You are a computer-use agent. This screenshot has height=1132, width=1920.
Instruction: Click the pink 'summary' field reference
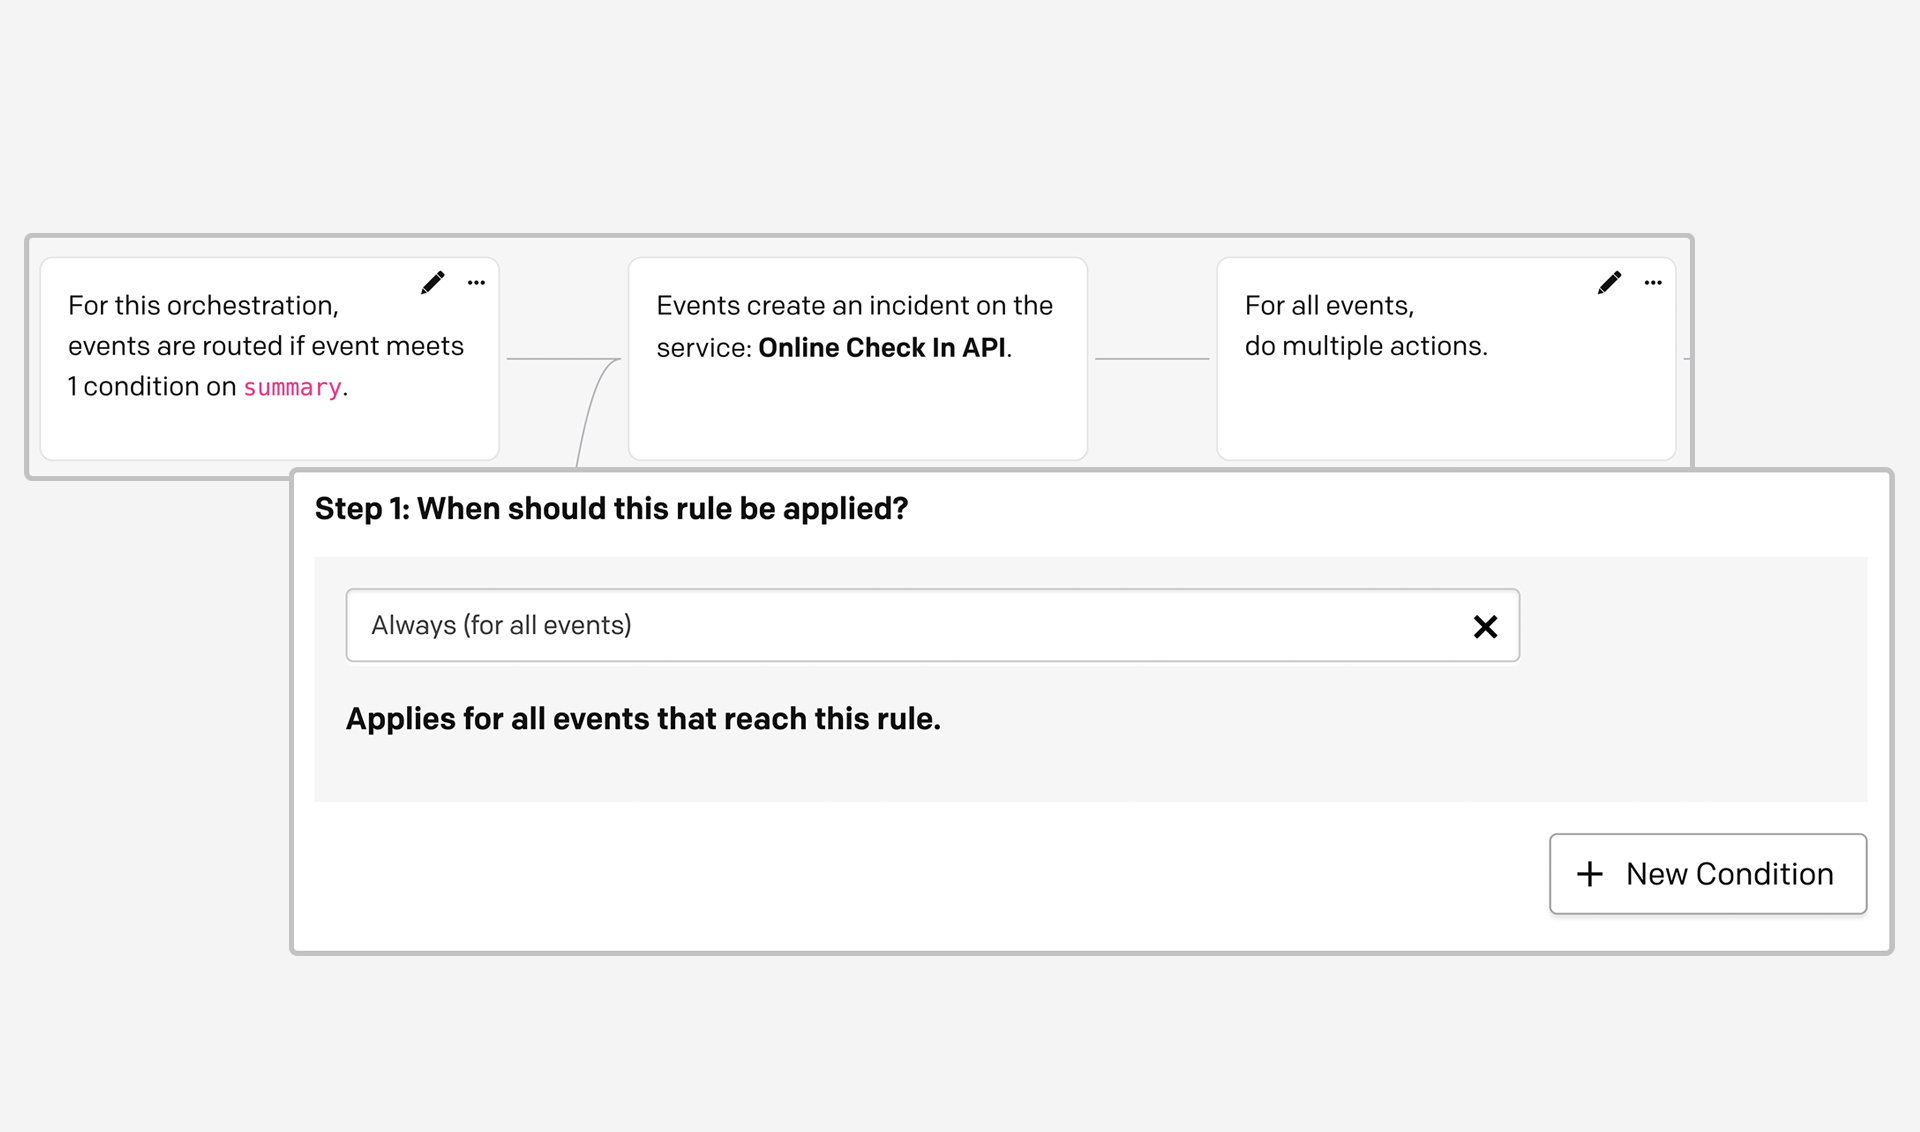(x=292, y=388)
